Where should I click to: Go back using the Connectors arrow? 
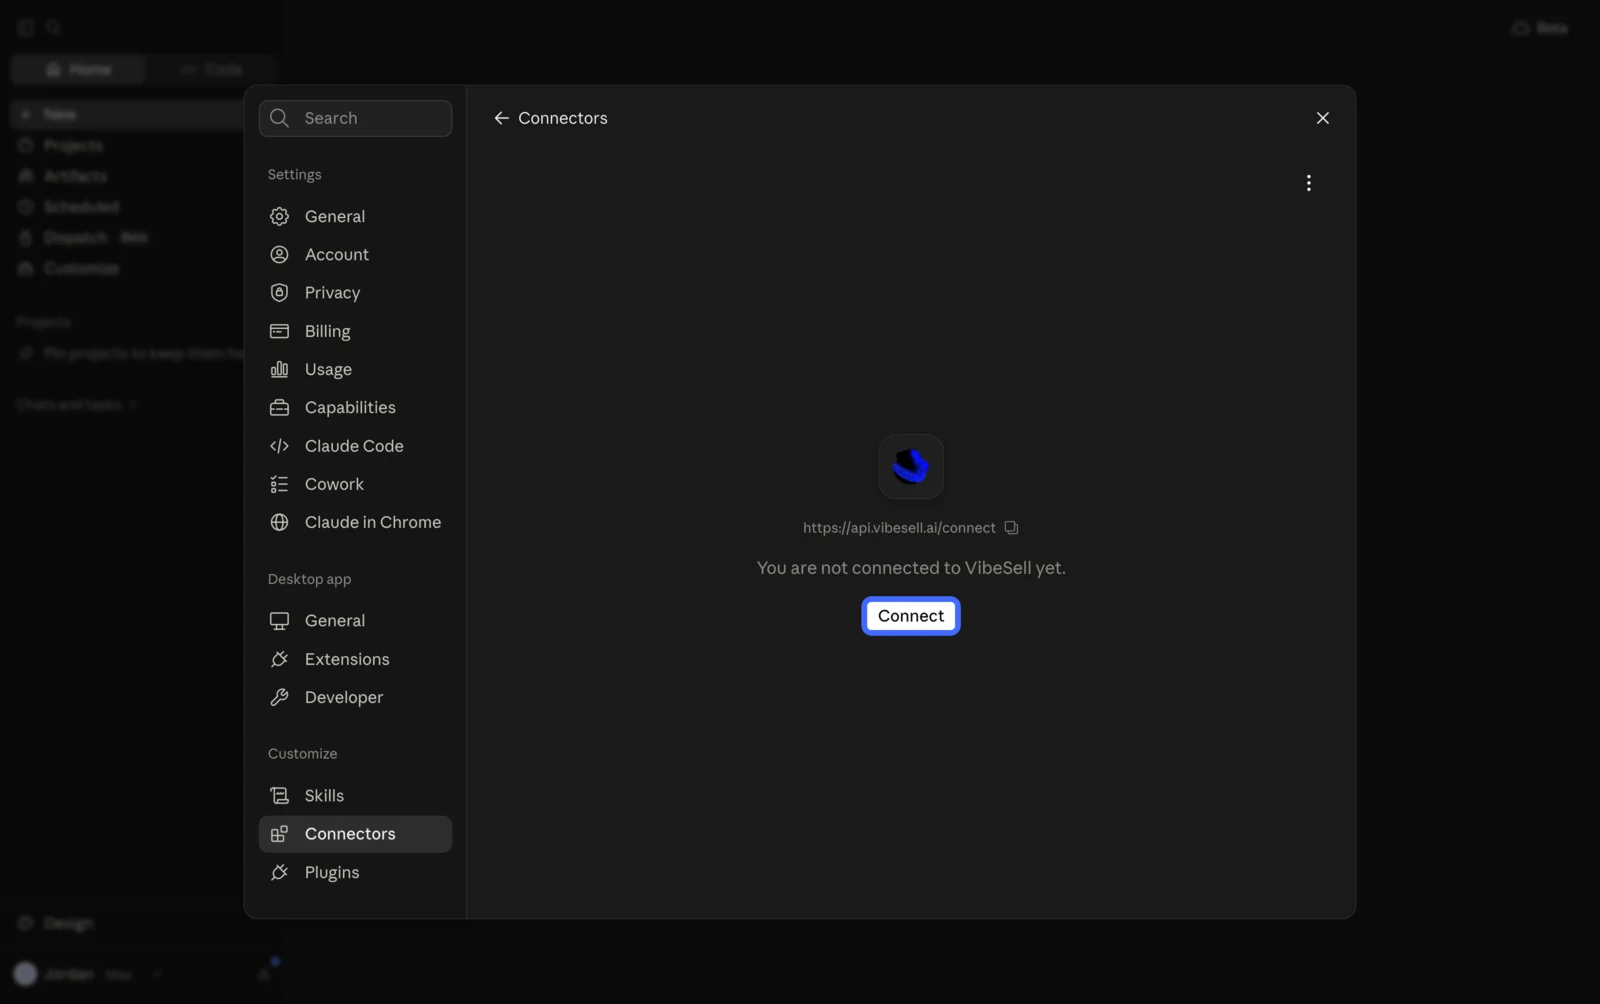coord(501,118)
